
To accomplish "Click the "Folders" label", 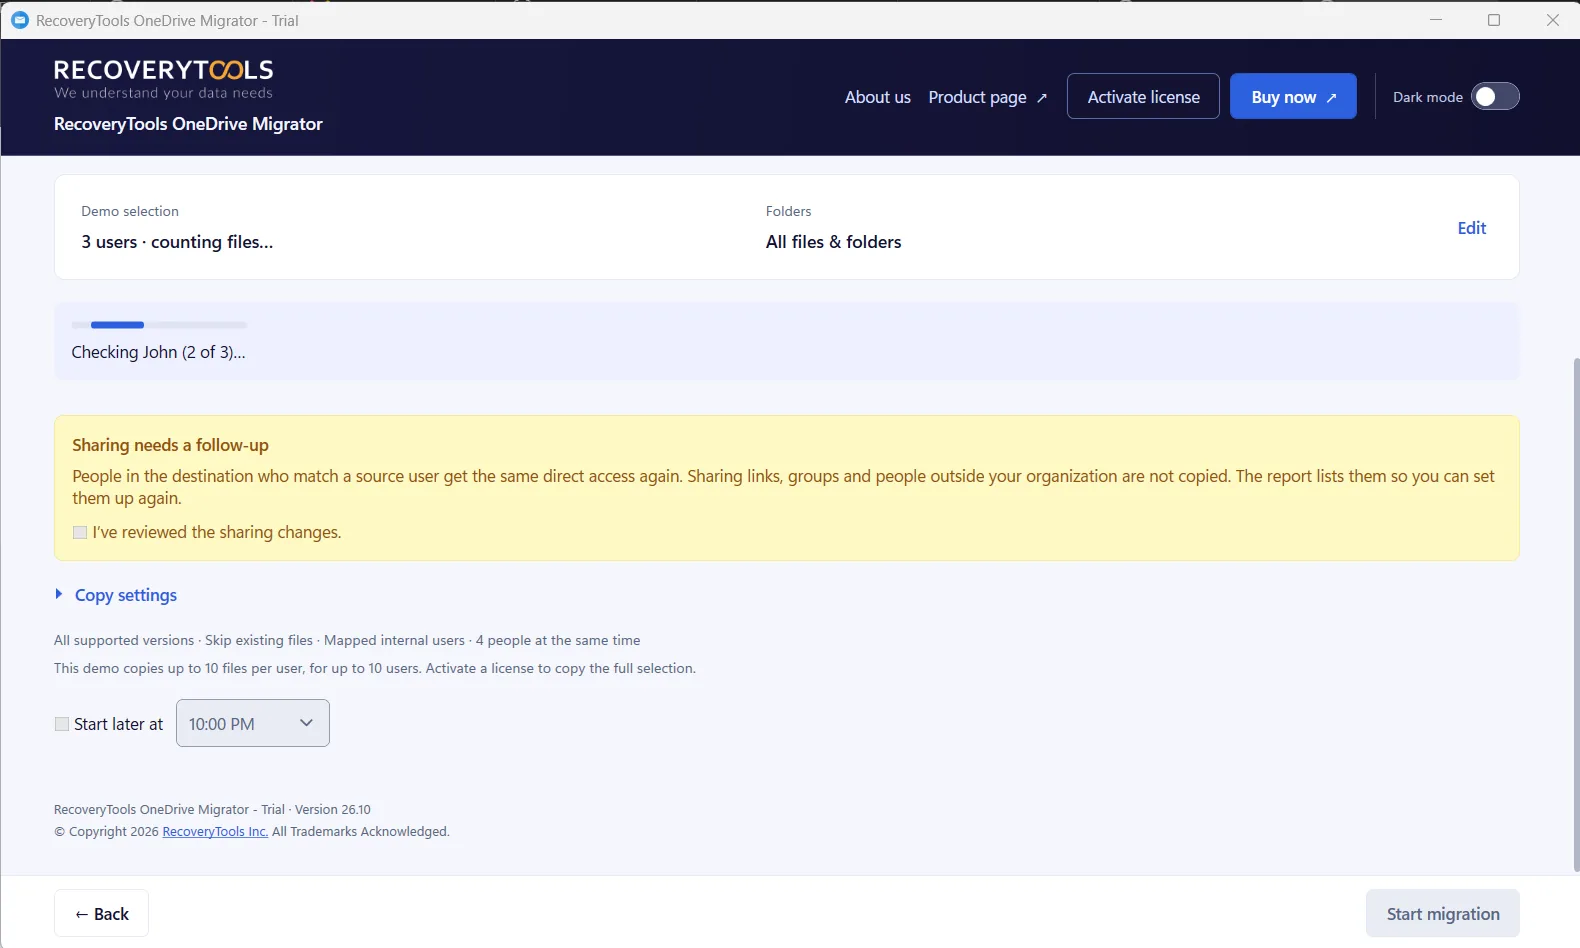I will point(788,212).
